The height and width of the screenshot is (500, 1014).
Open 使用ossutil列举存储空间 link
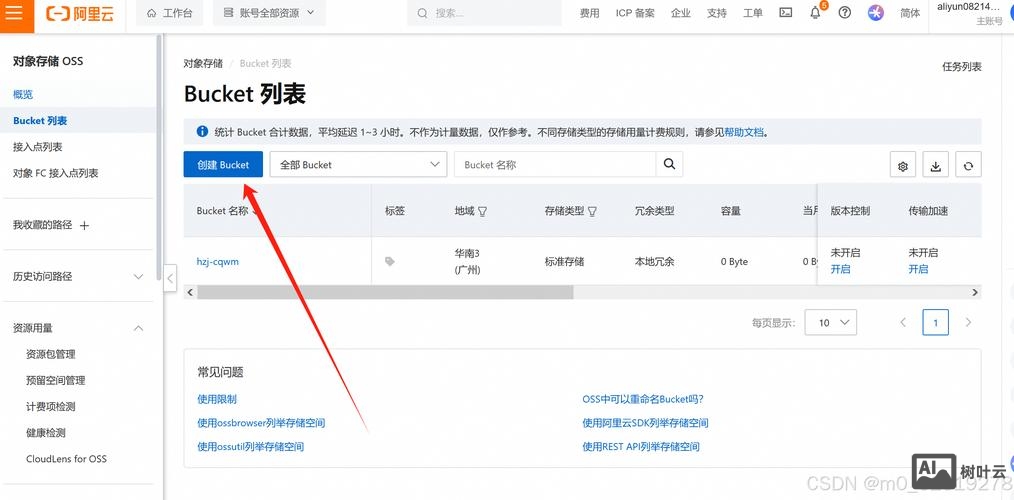250,446
